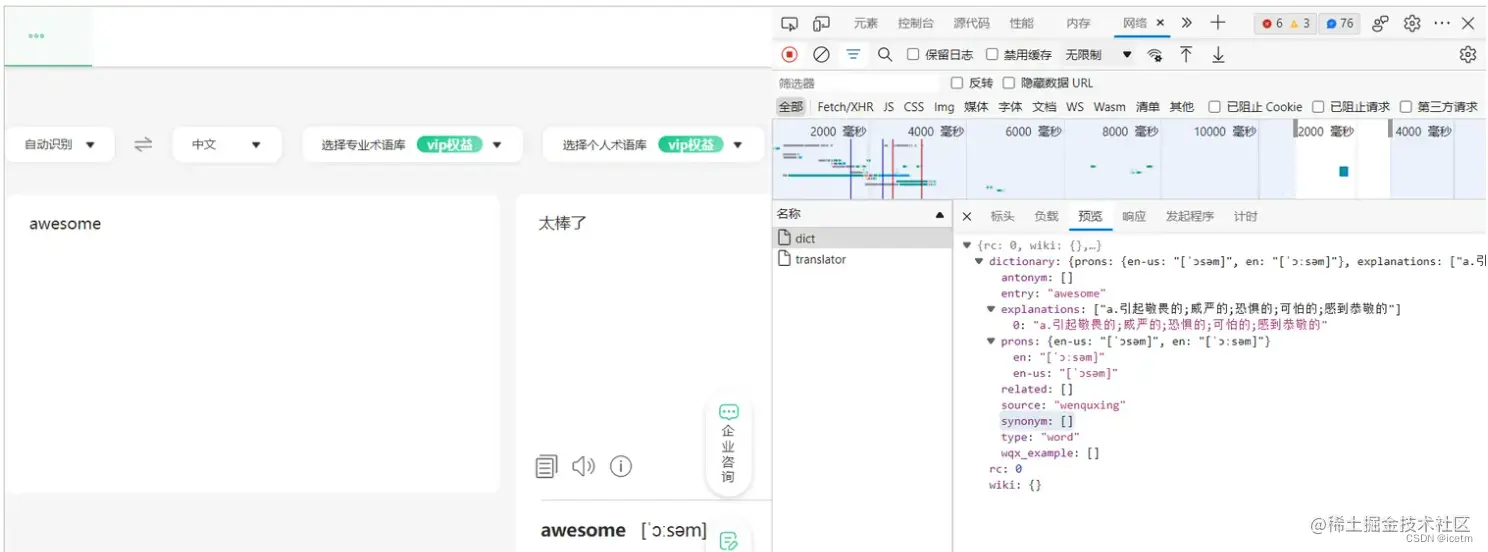Switch to 内存 DevTools tab

(1079, 23)
